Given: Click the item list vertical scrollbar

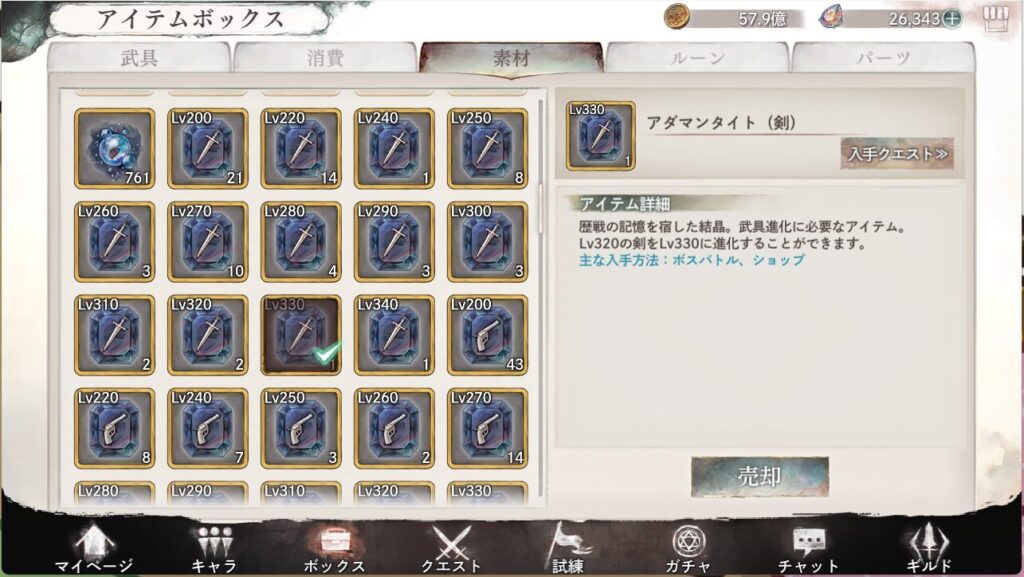Looking at the screenshot, I should click(x=540, y=297).
